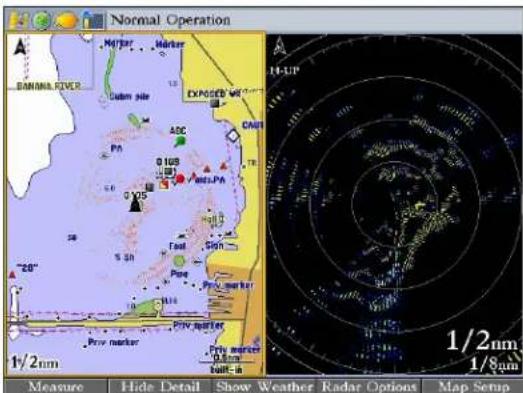Click the radar range 1/2nm readout
Viewport: 523px width, 393px height.
(482, 340)
